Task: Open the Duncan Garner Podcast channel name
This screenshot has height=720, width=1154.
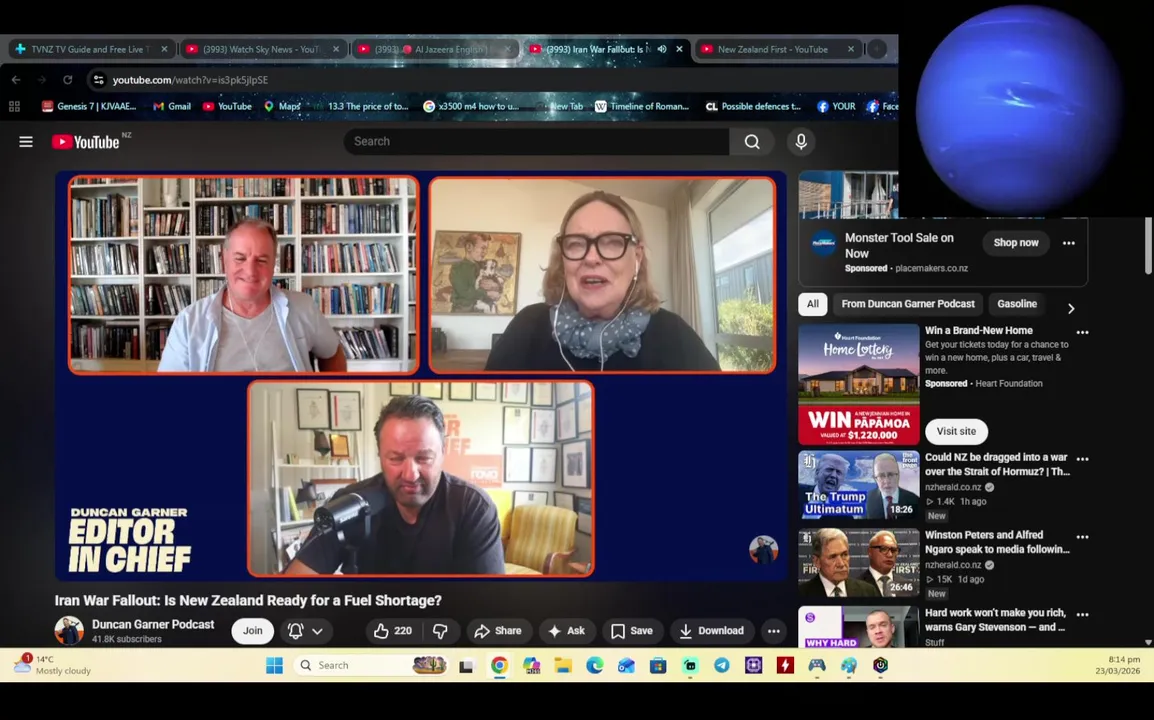Action: point(153,624)
